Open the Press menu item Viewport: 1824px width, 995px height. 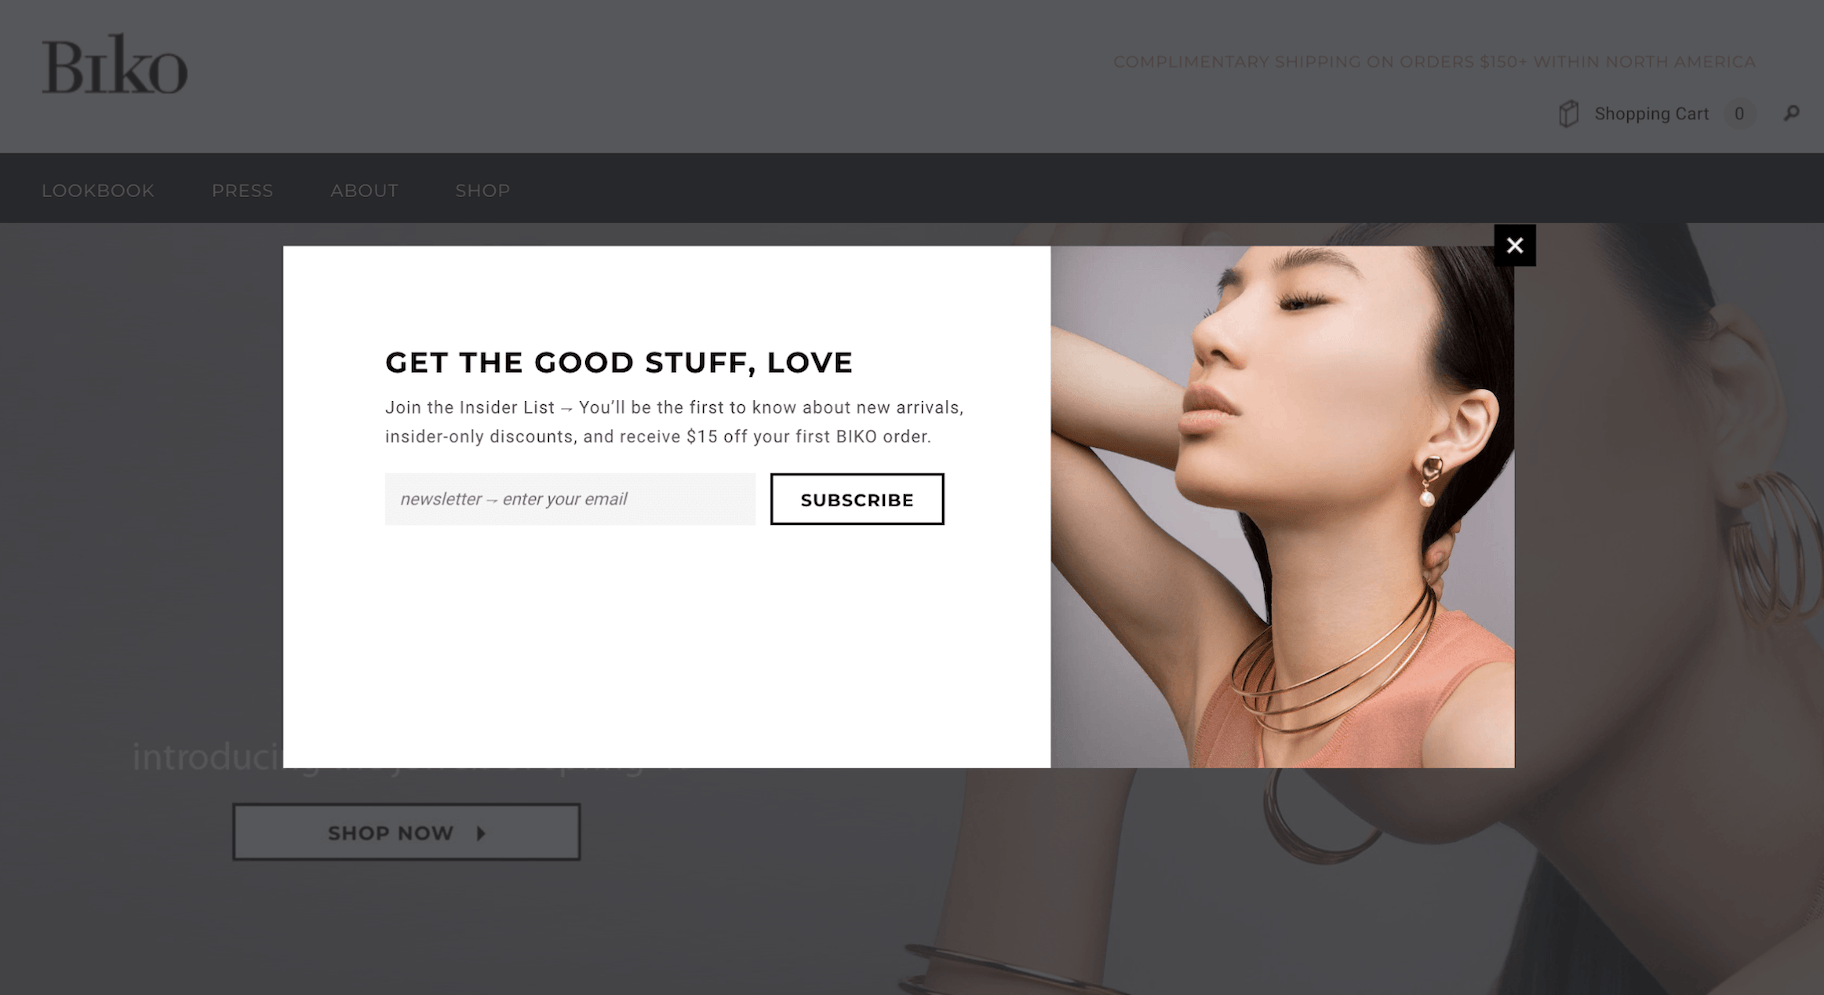pyautogui.click(x=242, y=190)
